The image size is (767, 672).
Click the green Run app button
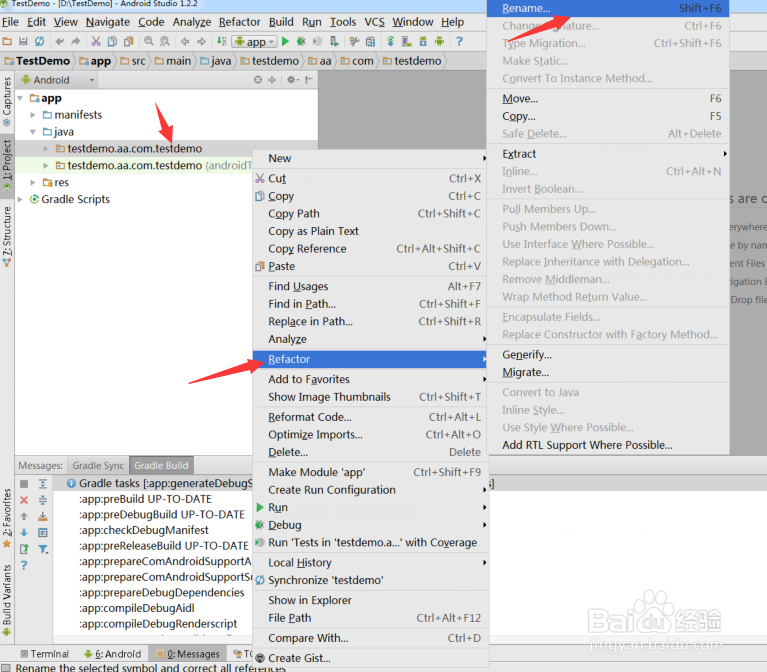pyautogui.click(x=286, y=42)
